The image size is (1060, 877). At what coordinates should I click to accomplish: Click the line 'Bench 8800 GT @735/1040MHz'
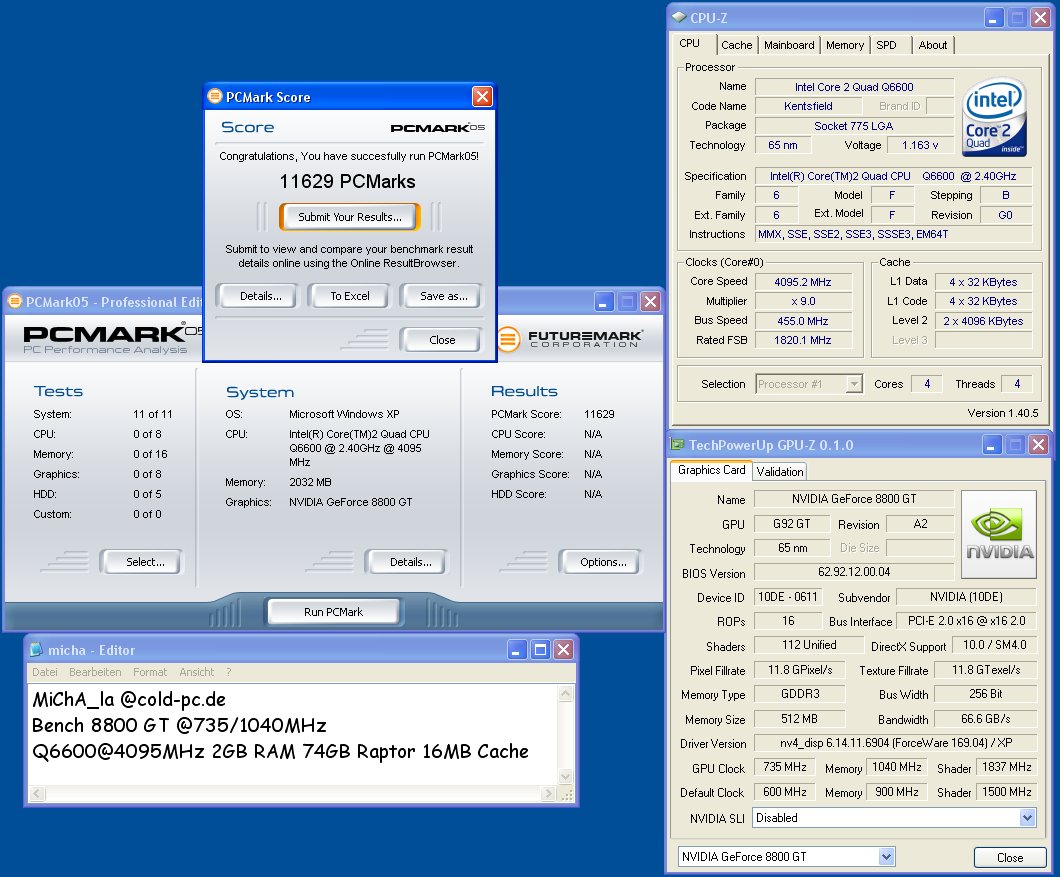click(x=179, y=725)
